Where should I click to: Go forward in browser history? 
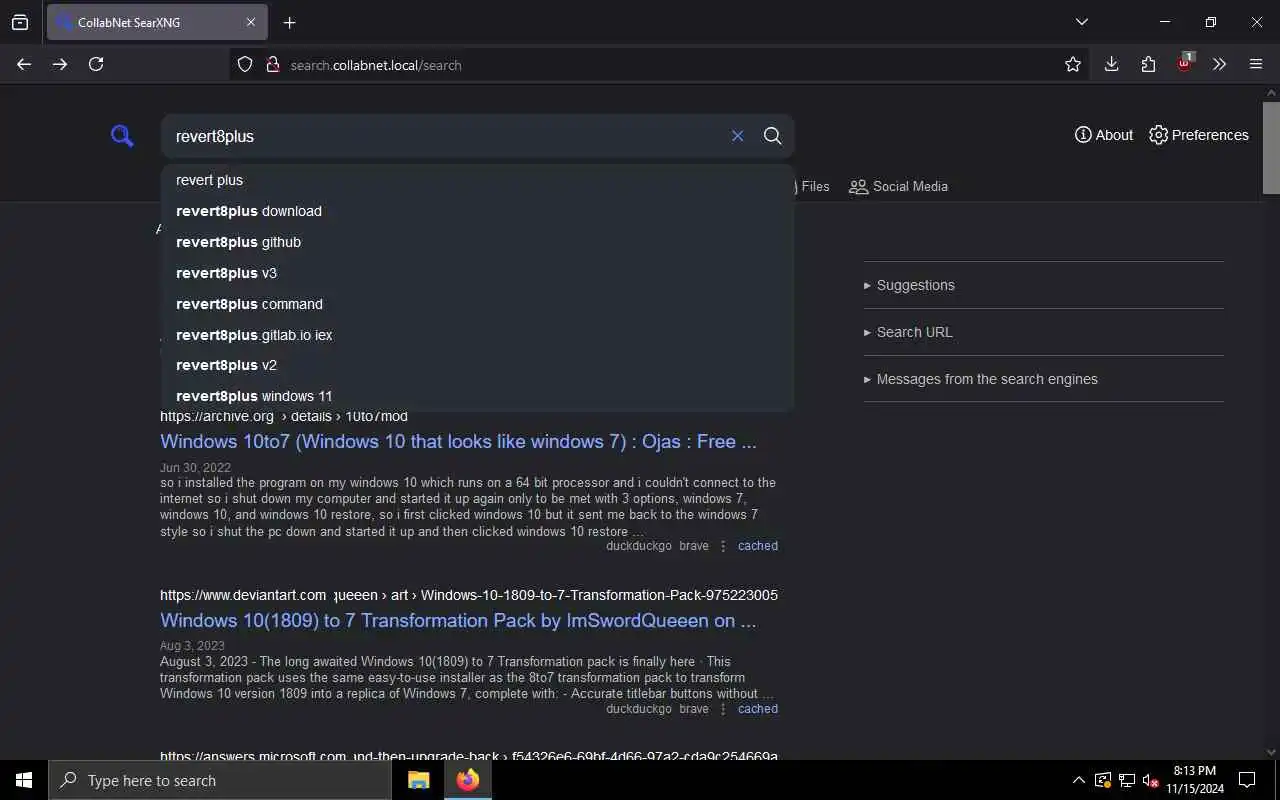(60, 64)
